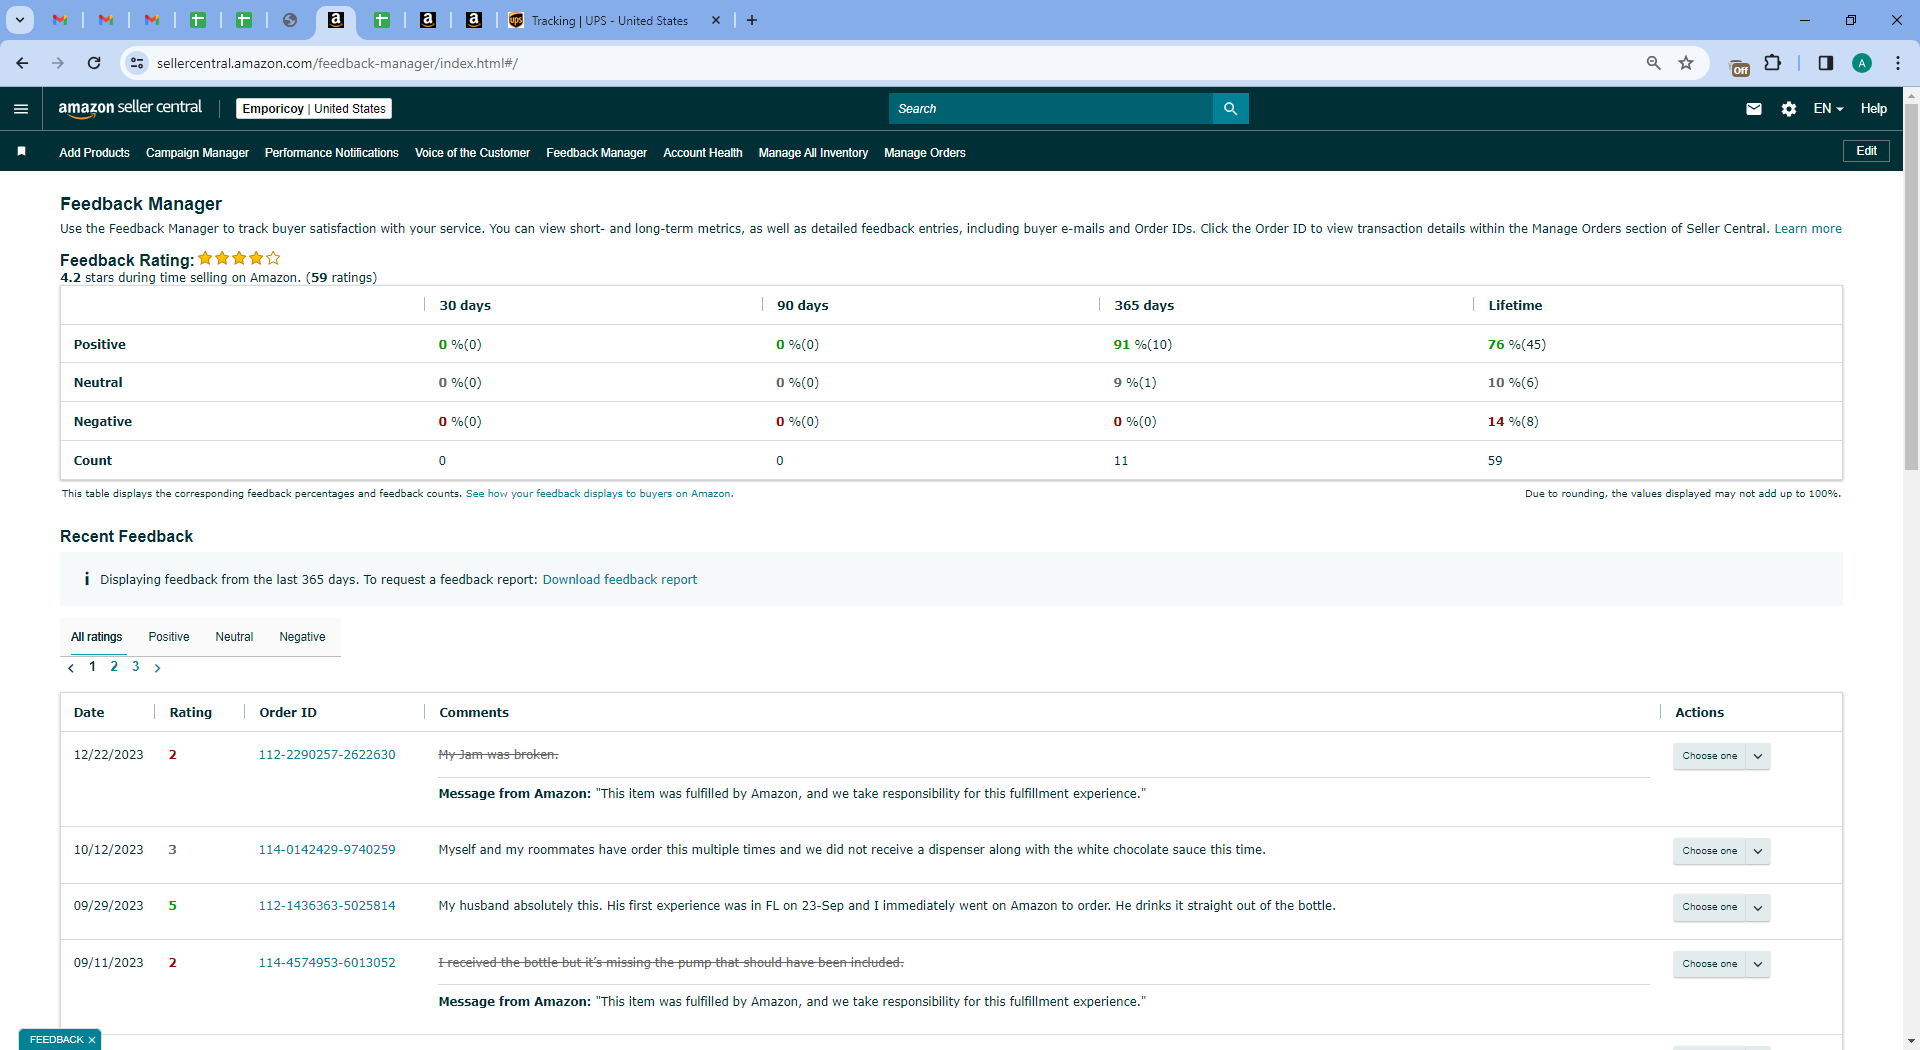Click the Amazon Seller Central logo
The width and height of the screenshot is (1920, 1050).
130,108
